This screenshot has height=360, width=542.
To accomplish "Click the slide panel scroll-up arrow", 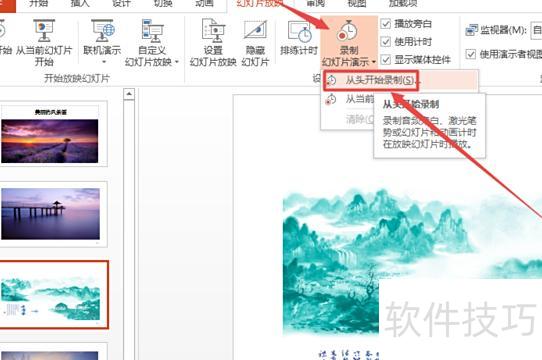I will pyautogui.click(x=129, y=94).
